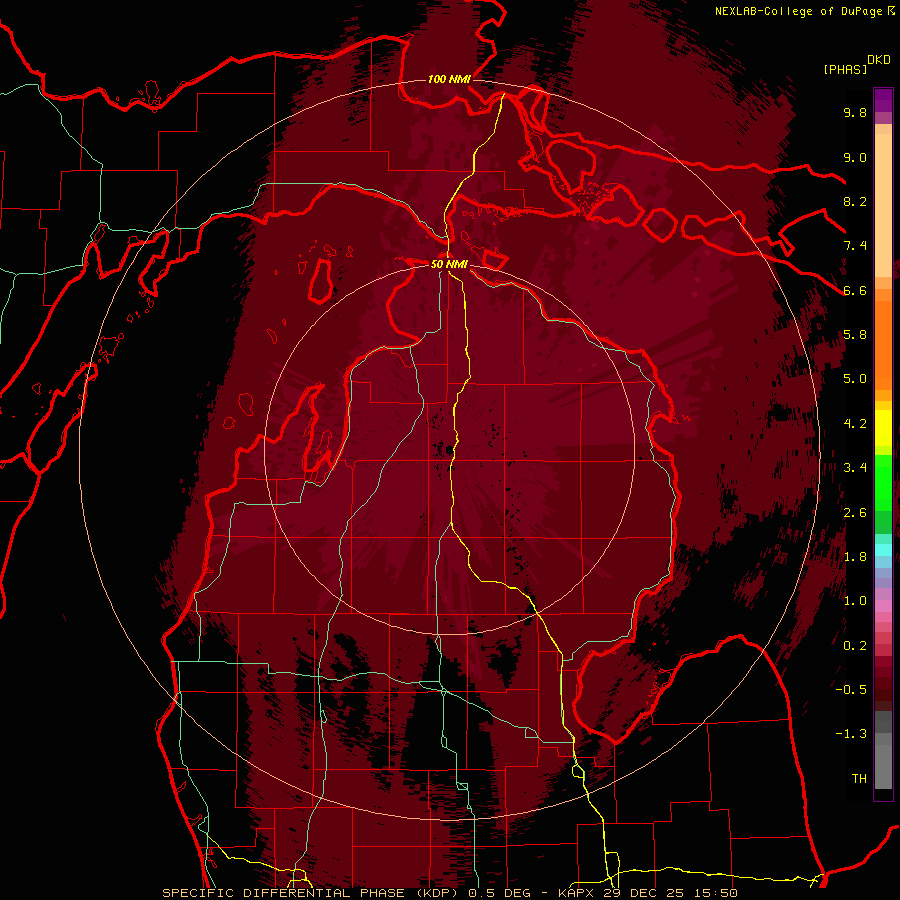
Task: Click the 3.4 legend scale value
Action: pyautogui.click(x=855, y=468)
